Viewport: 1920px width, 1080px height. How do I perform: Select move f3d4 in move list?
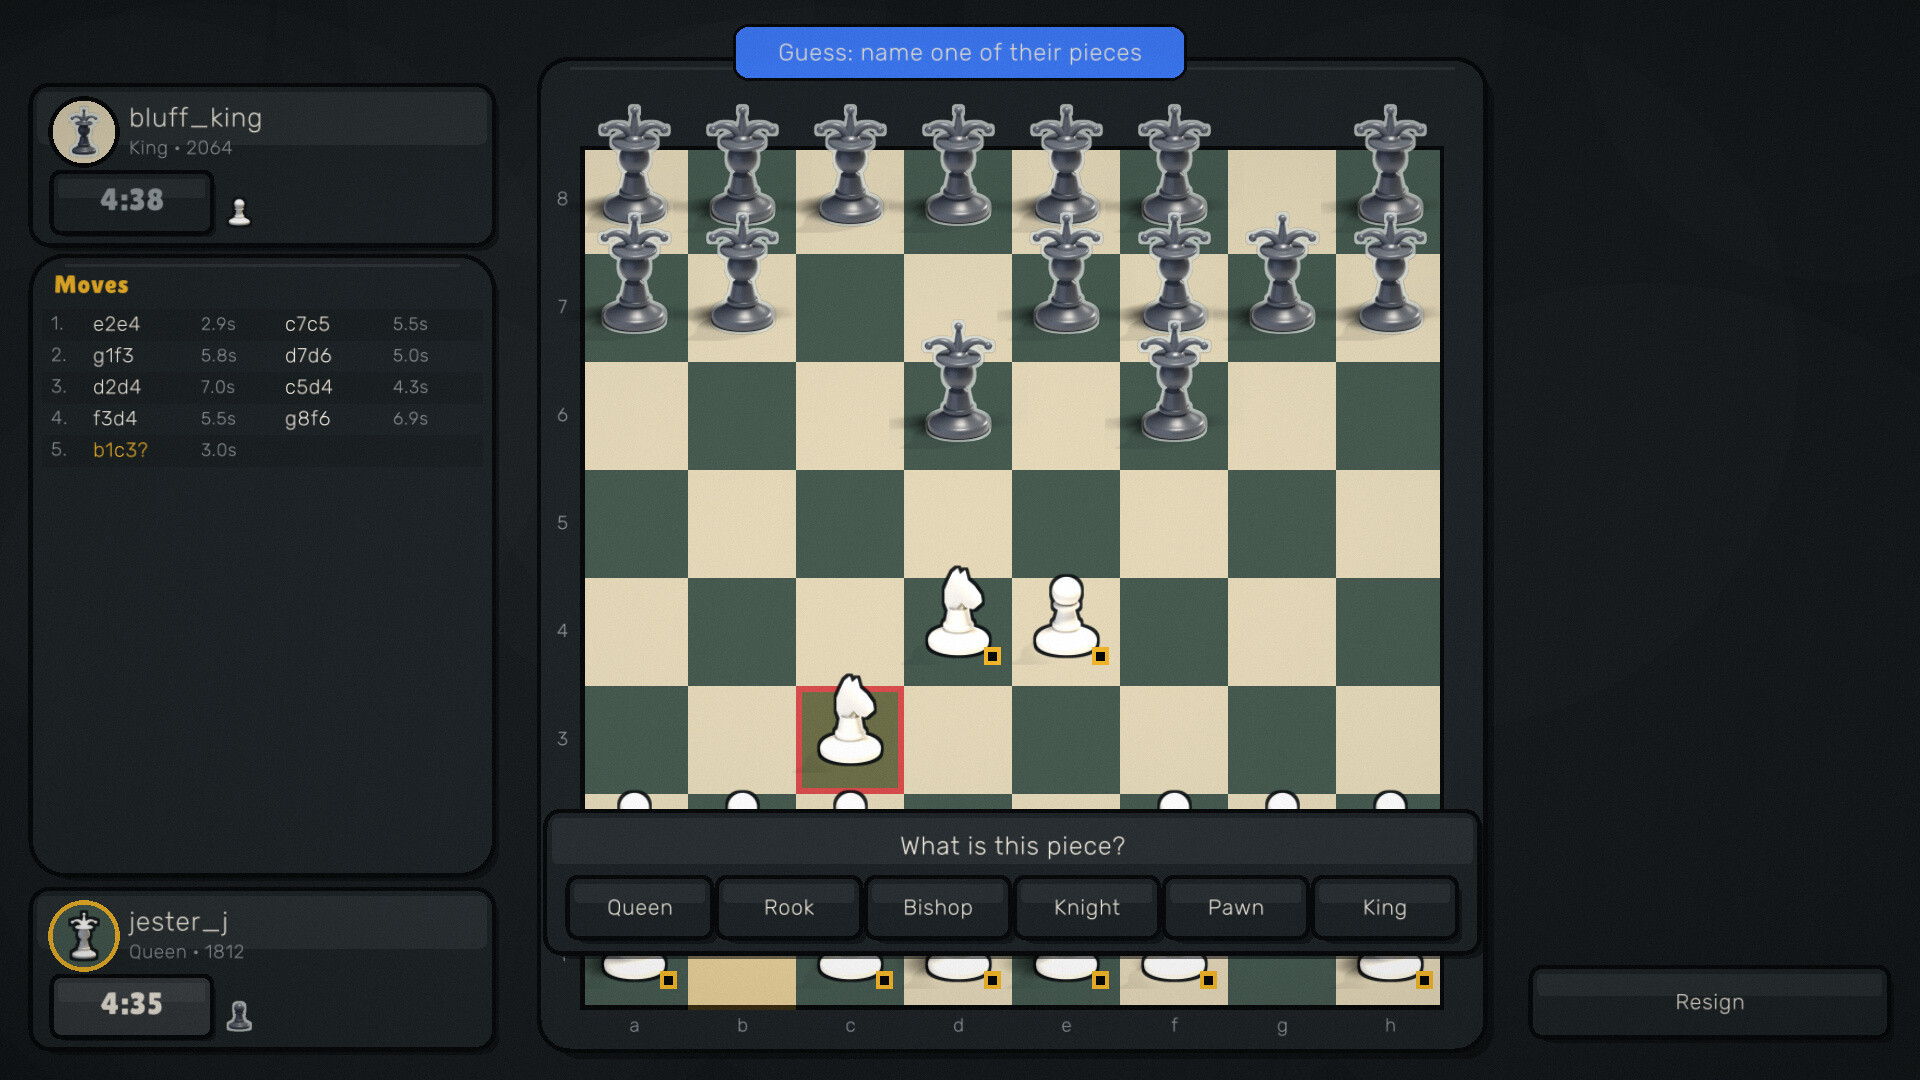tap(115, 418)
